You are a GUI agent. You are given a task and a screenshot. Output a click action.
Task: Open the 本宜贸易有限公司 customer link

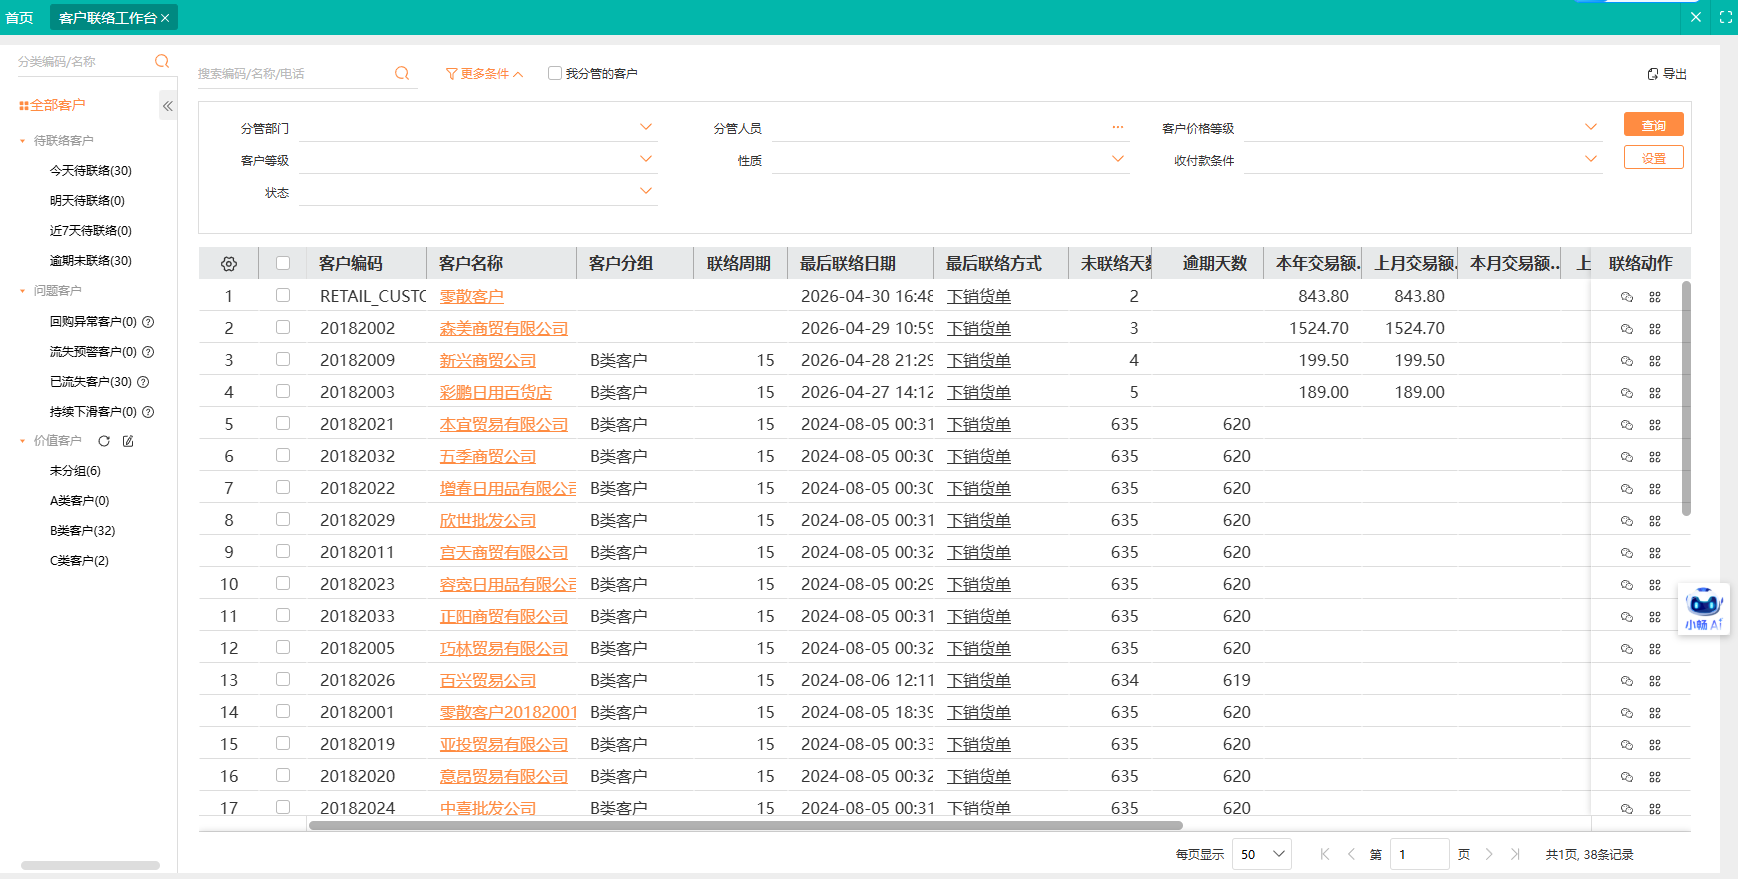pyautogui.click(x=504, y=425)
